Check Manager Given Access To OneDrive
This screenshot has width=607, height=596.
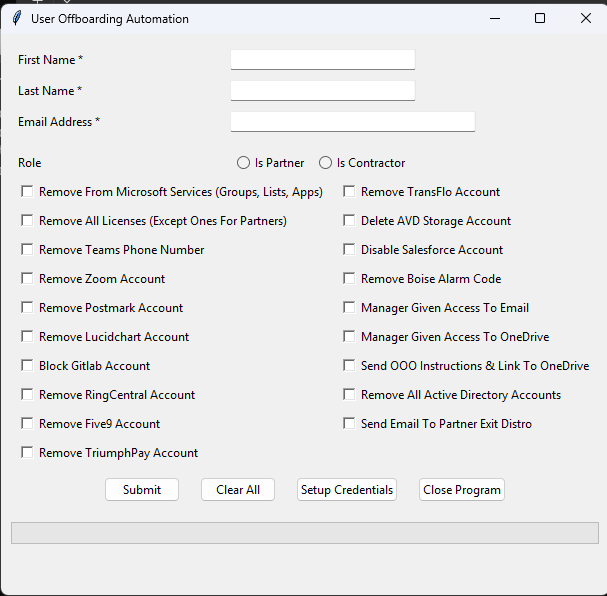point(349,336)
